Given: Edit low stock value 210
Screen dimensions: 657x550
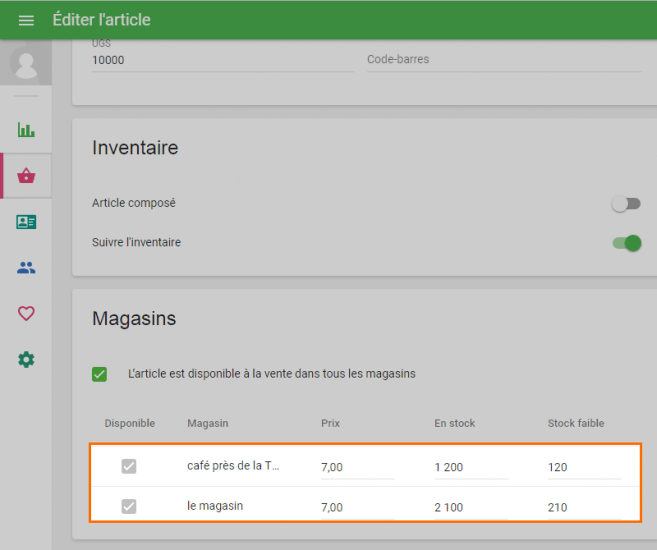Looking at the screenshot, I should (584, 508).
